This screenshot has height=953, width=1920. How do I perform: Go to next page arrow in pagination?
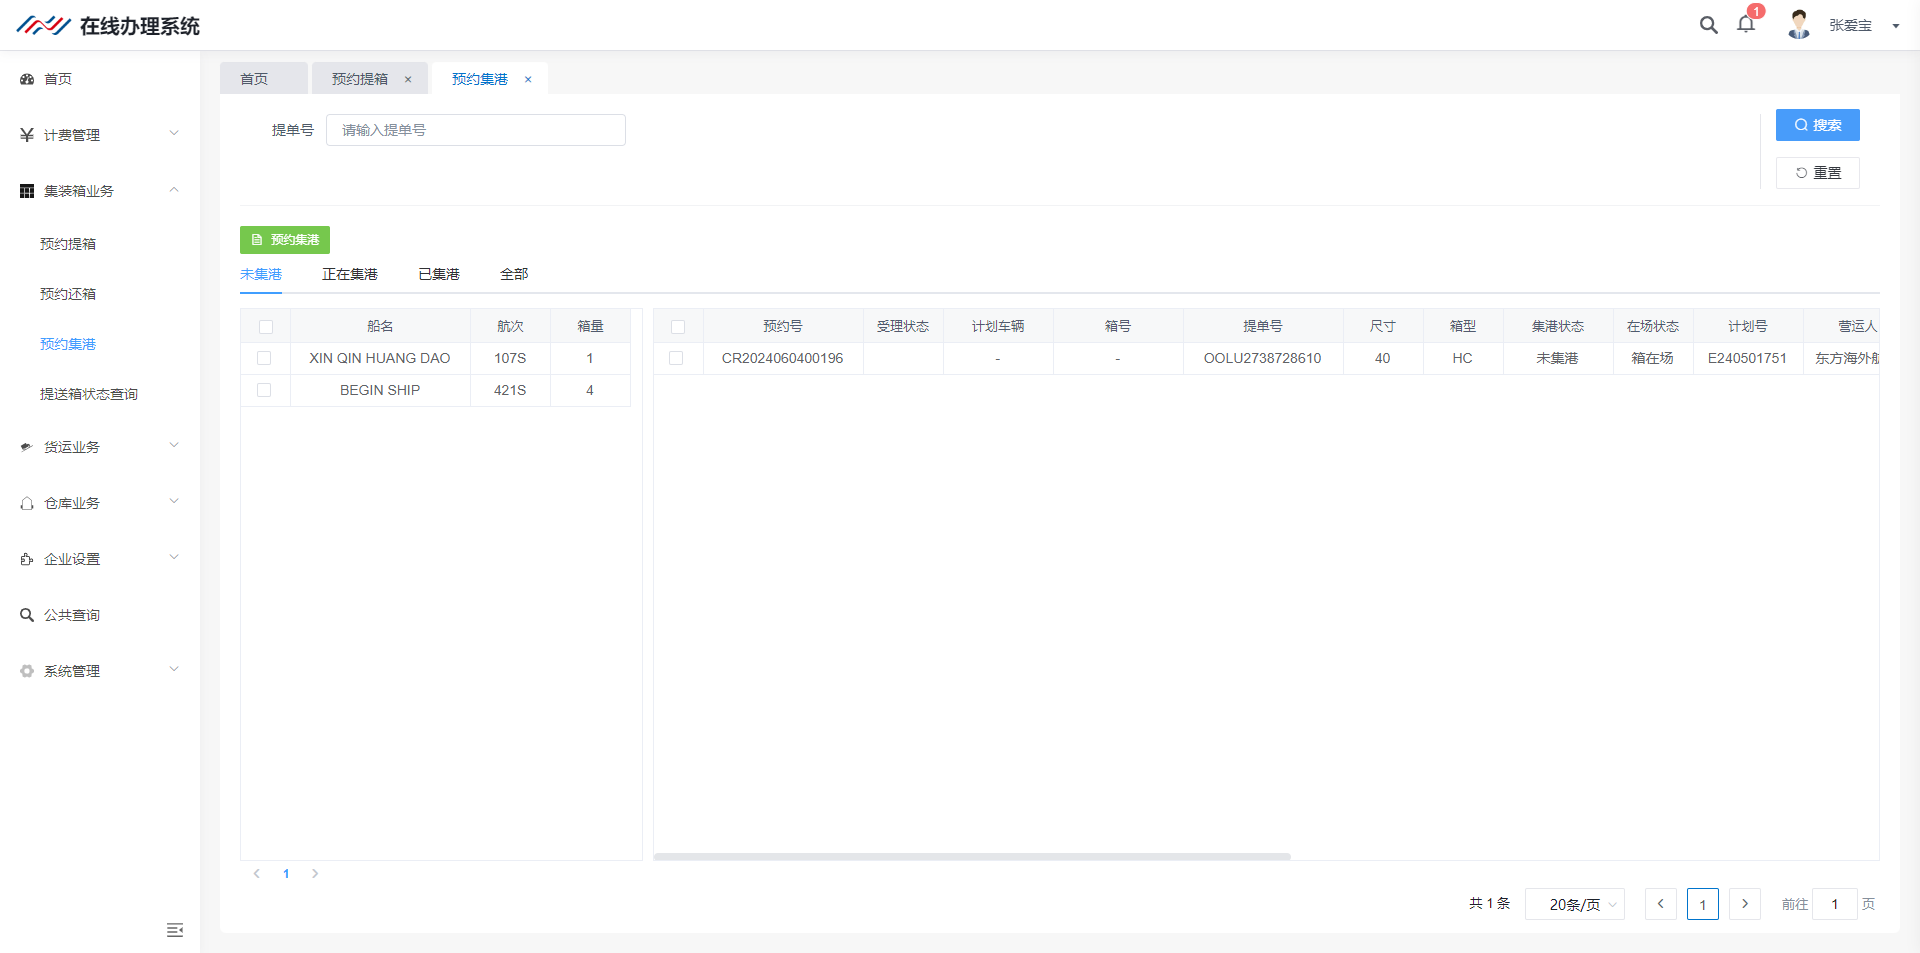click(1745, 904)
